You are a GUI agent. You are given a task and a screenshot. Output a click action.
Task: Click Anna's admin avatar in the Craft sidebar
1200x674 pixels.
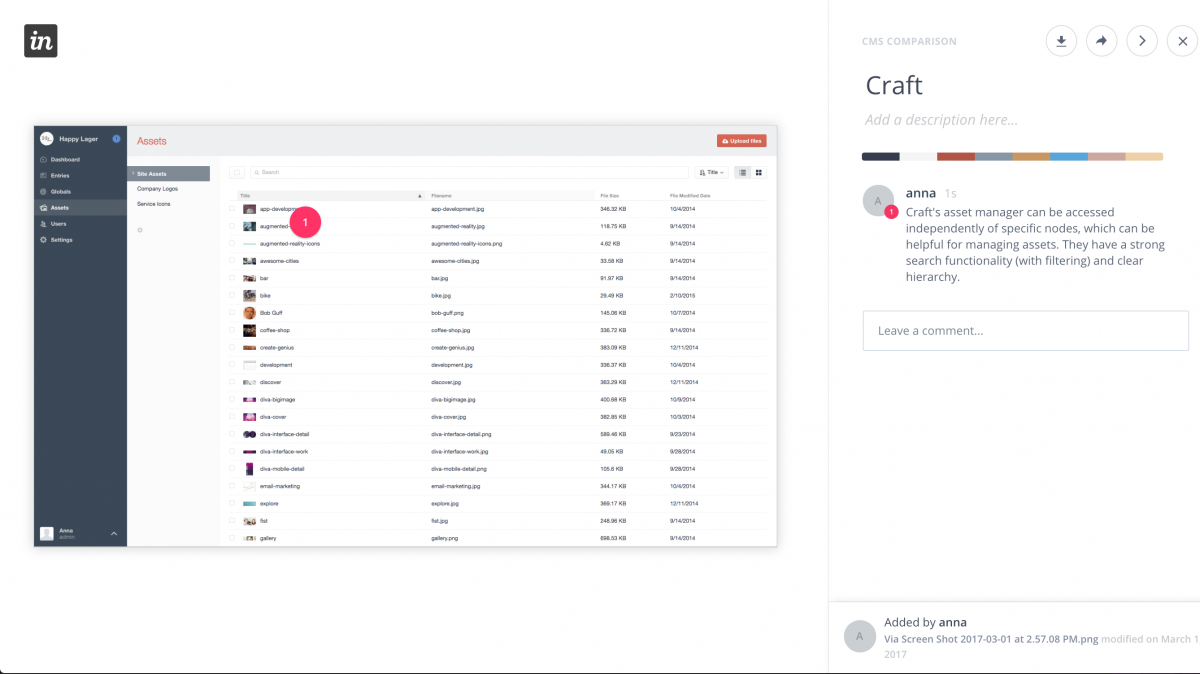click(x=46, y=533)
